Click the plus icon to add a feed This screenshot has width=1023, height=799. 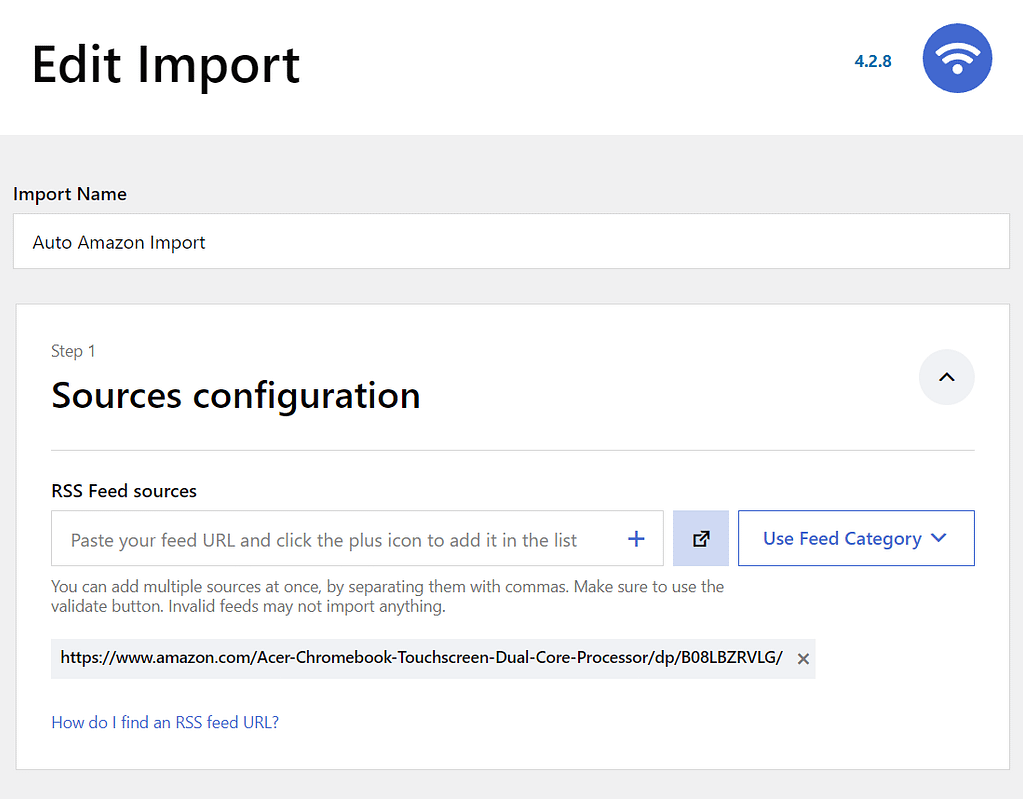(636, 538)
